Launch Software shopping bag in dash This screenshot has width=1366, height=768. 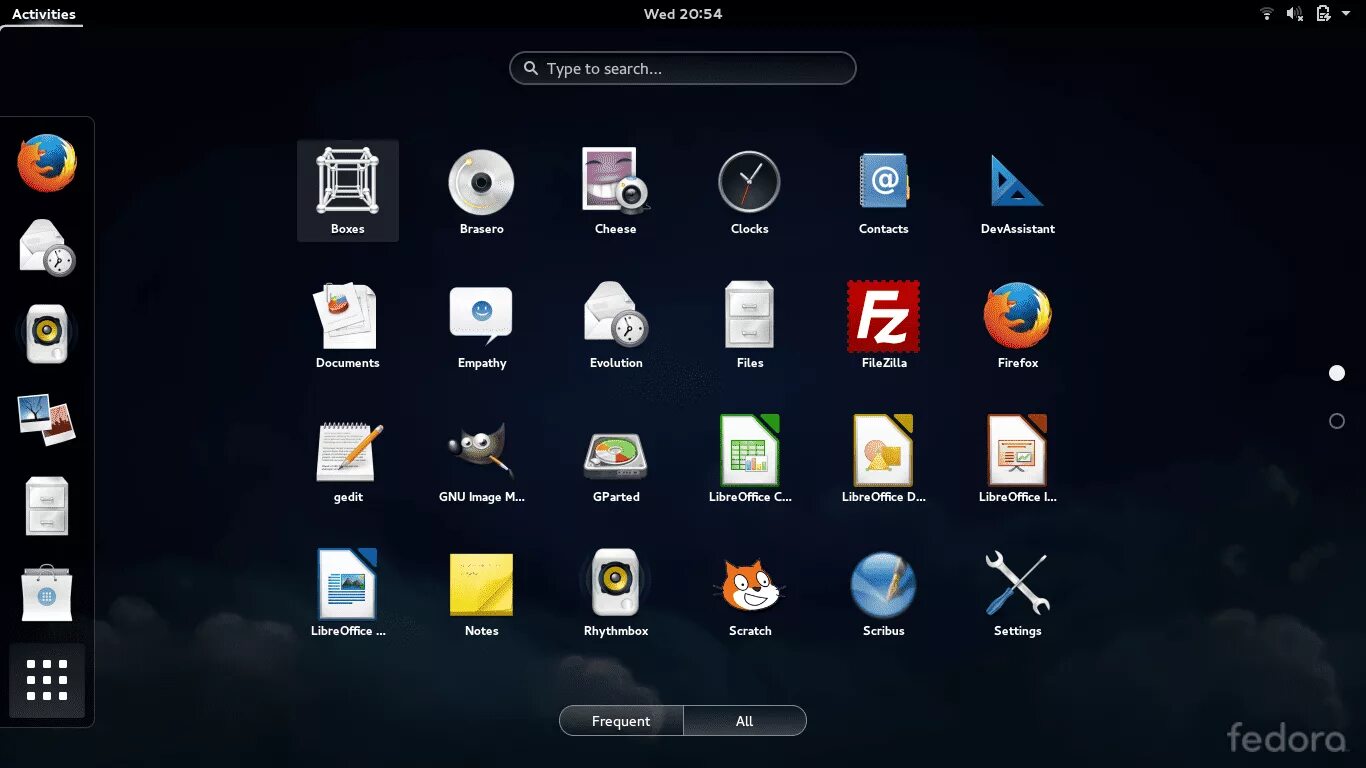coord(47,593)
